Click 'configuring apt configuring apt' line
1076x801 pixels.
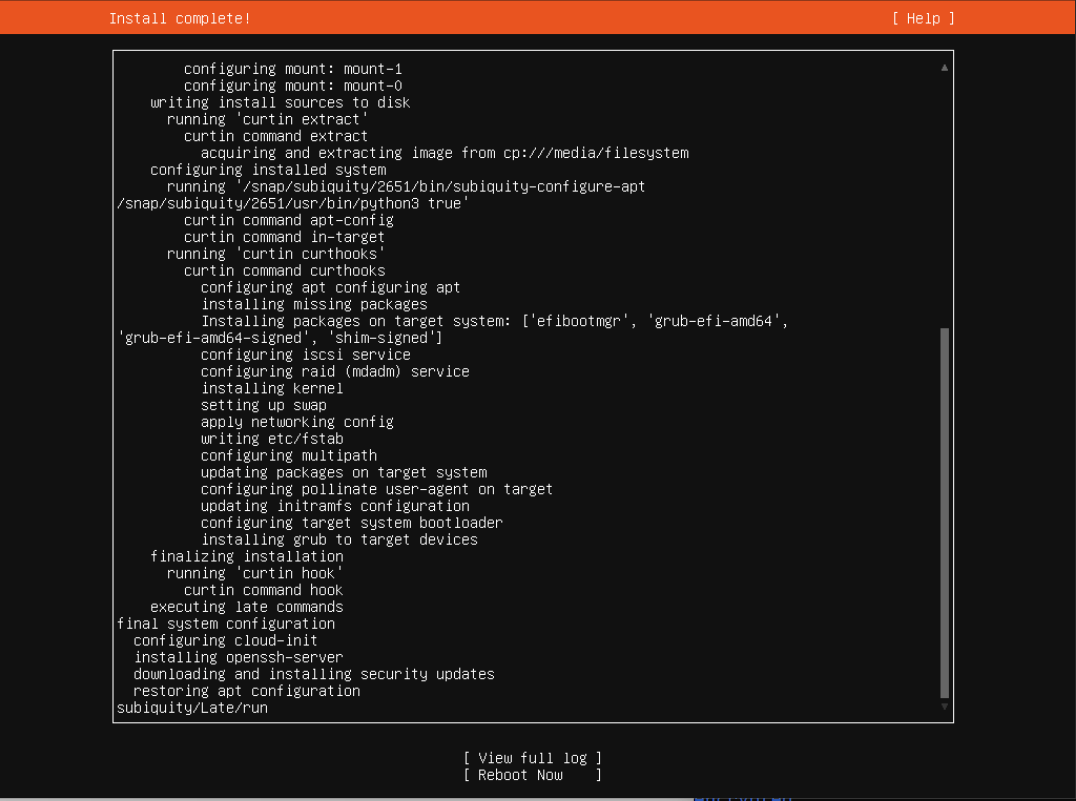coord(331,288)
